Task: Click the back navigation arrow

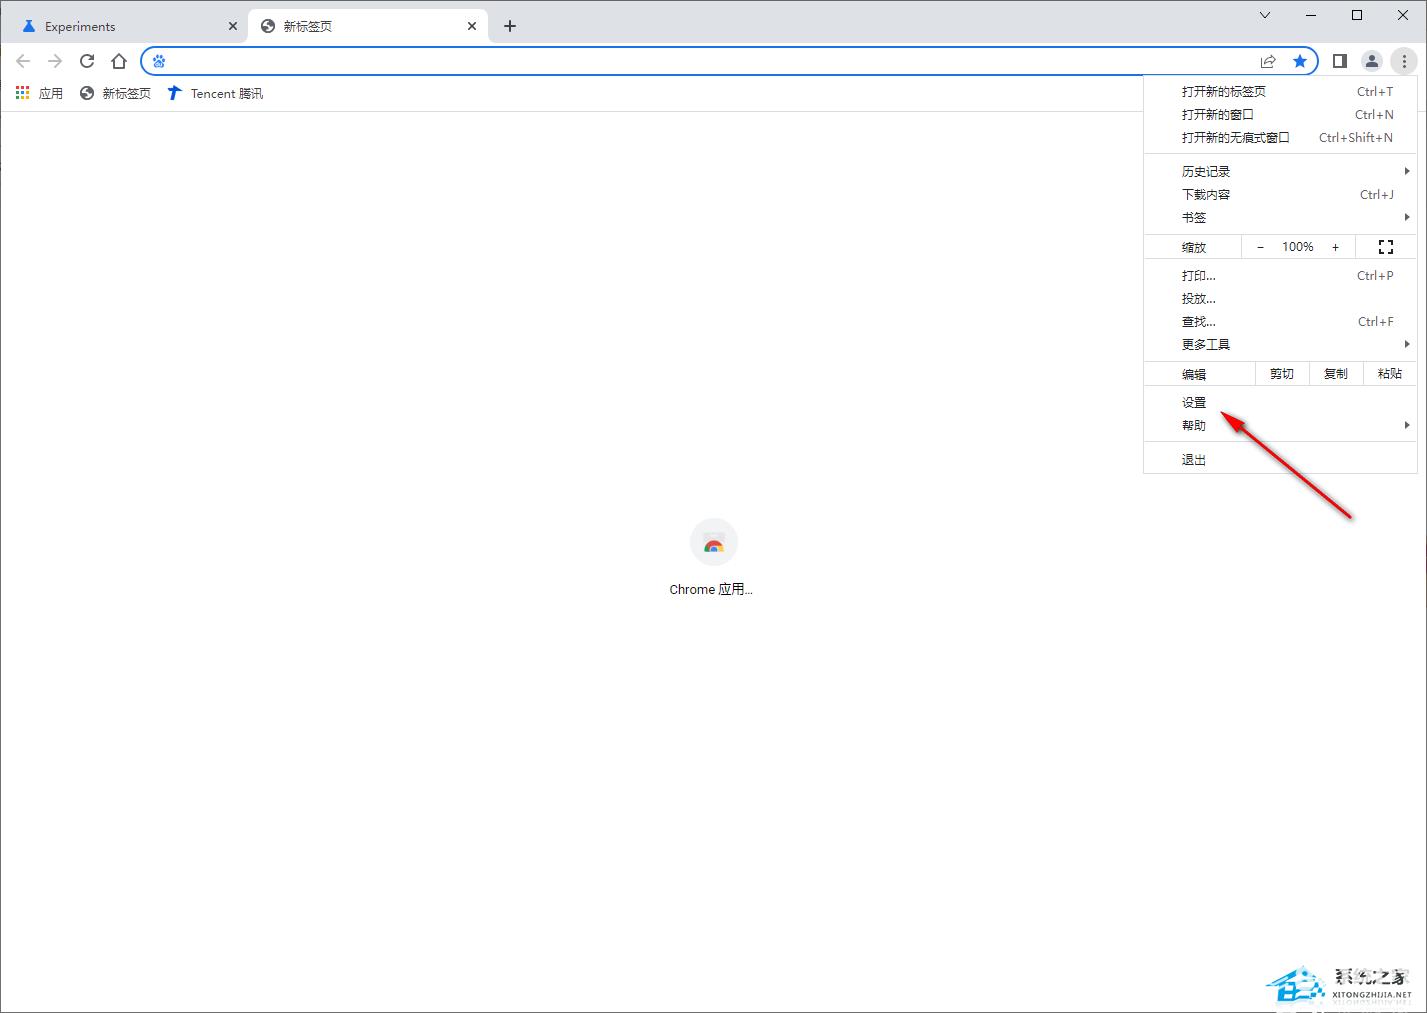Action: [x=23, y=61]
